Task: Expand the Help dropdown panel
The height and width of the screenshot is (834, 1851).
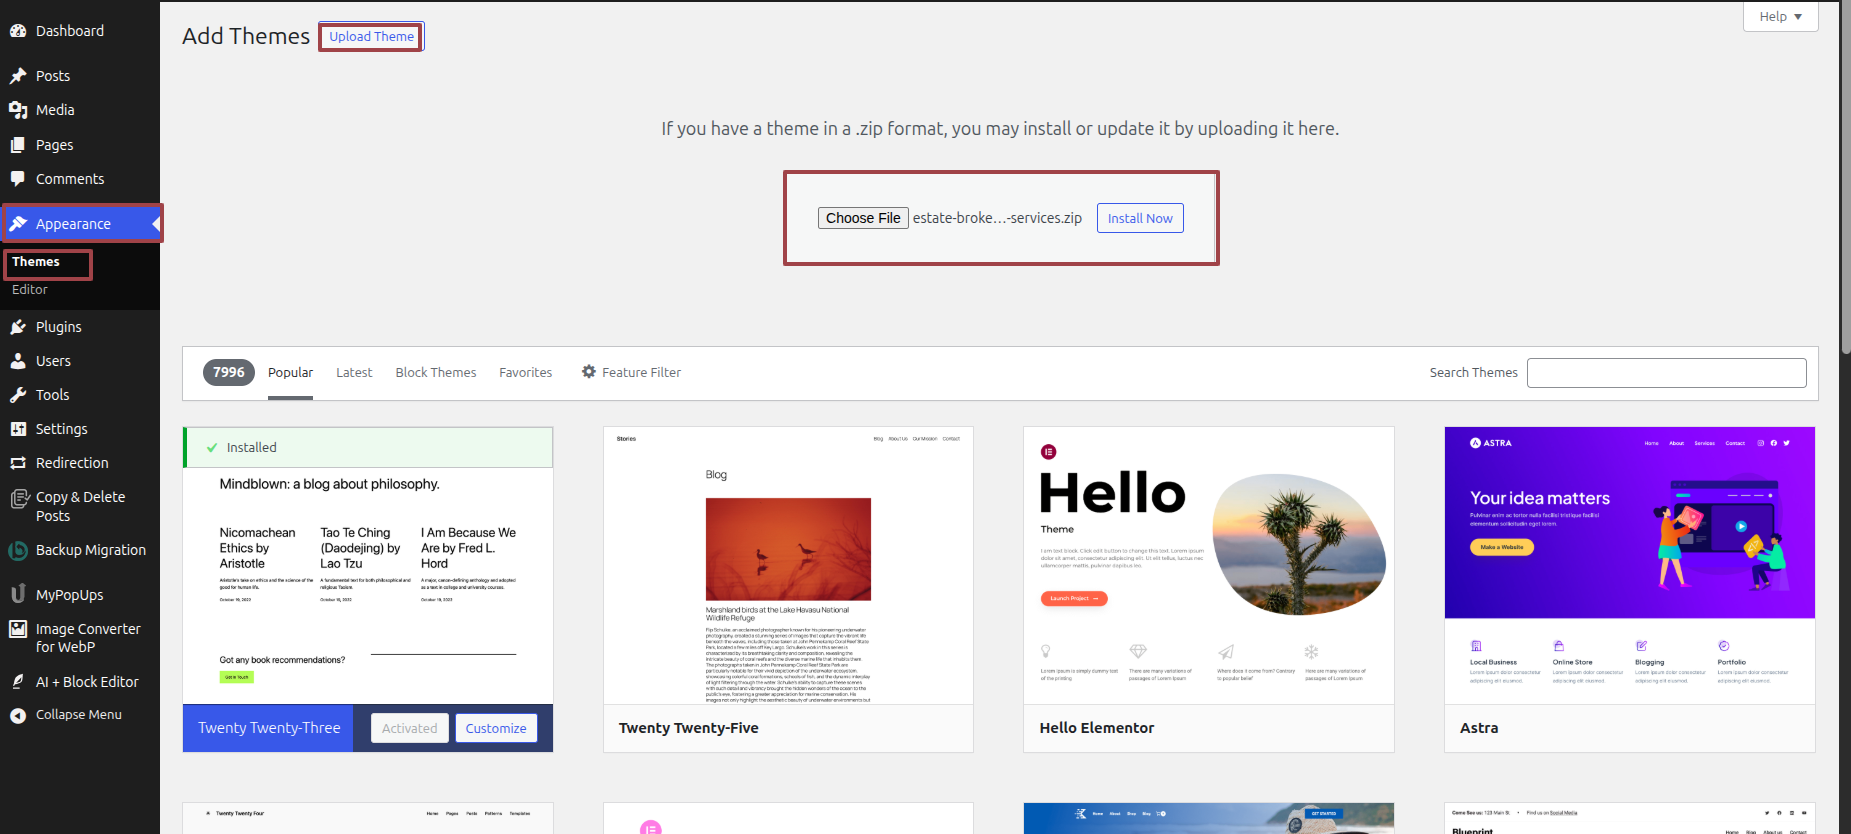Action: [1780, 17]
